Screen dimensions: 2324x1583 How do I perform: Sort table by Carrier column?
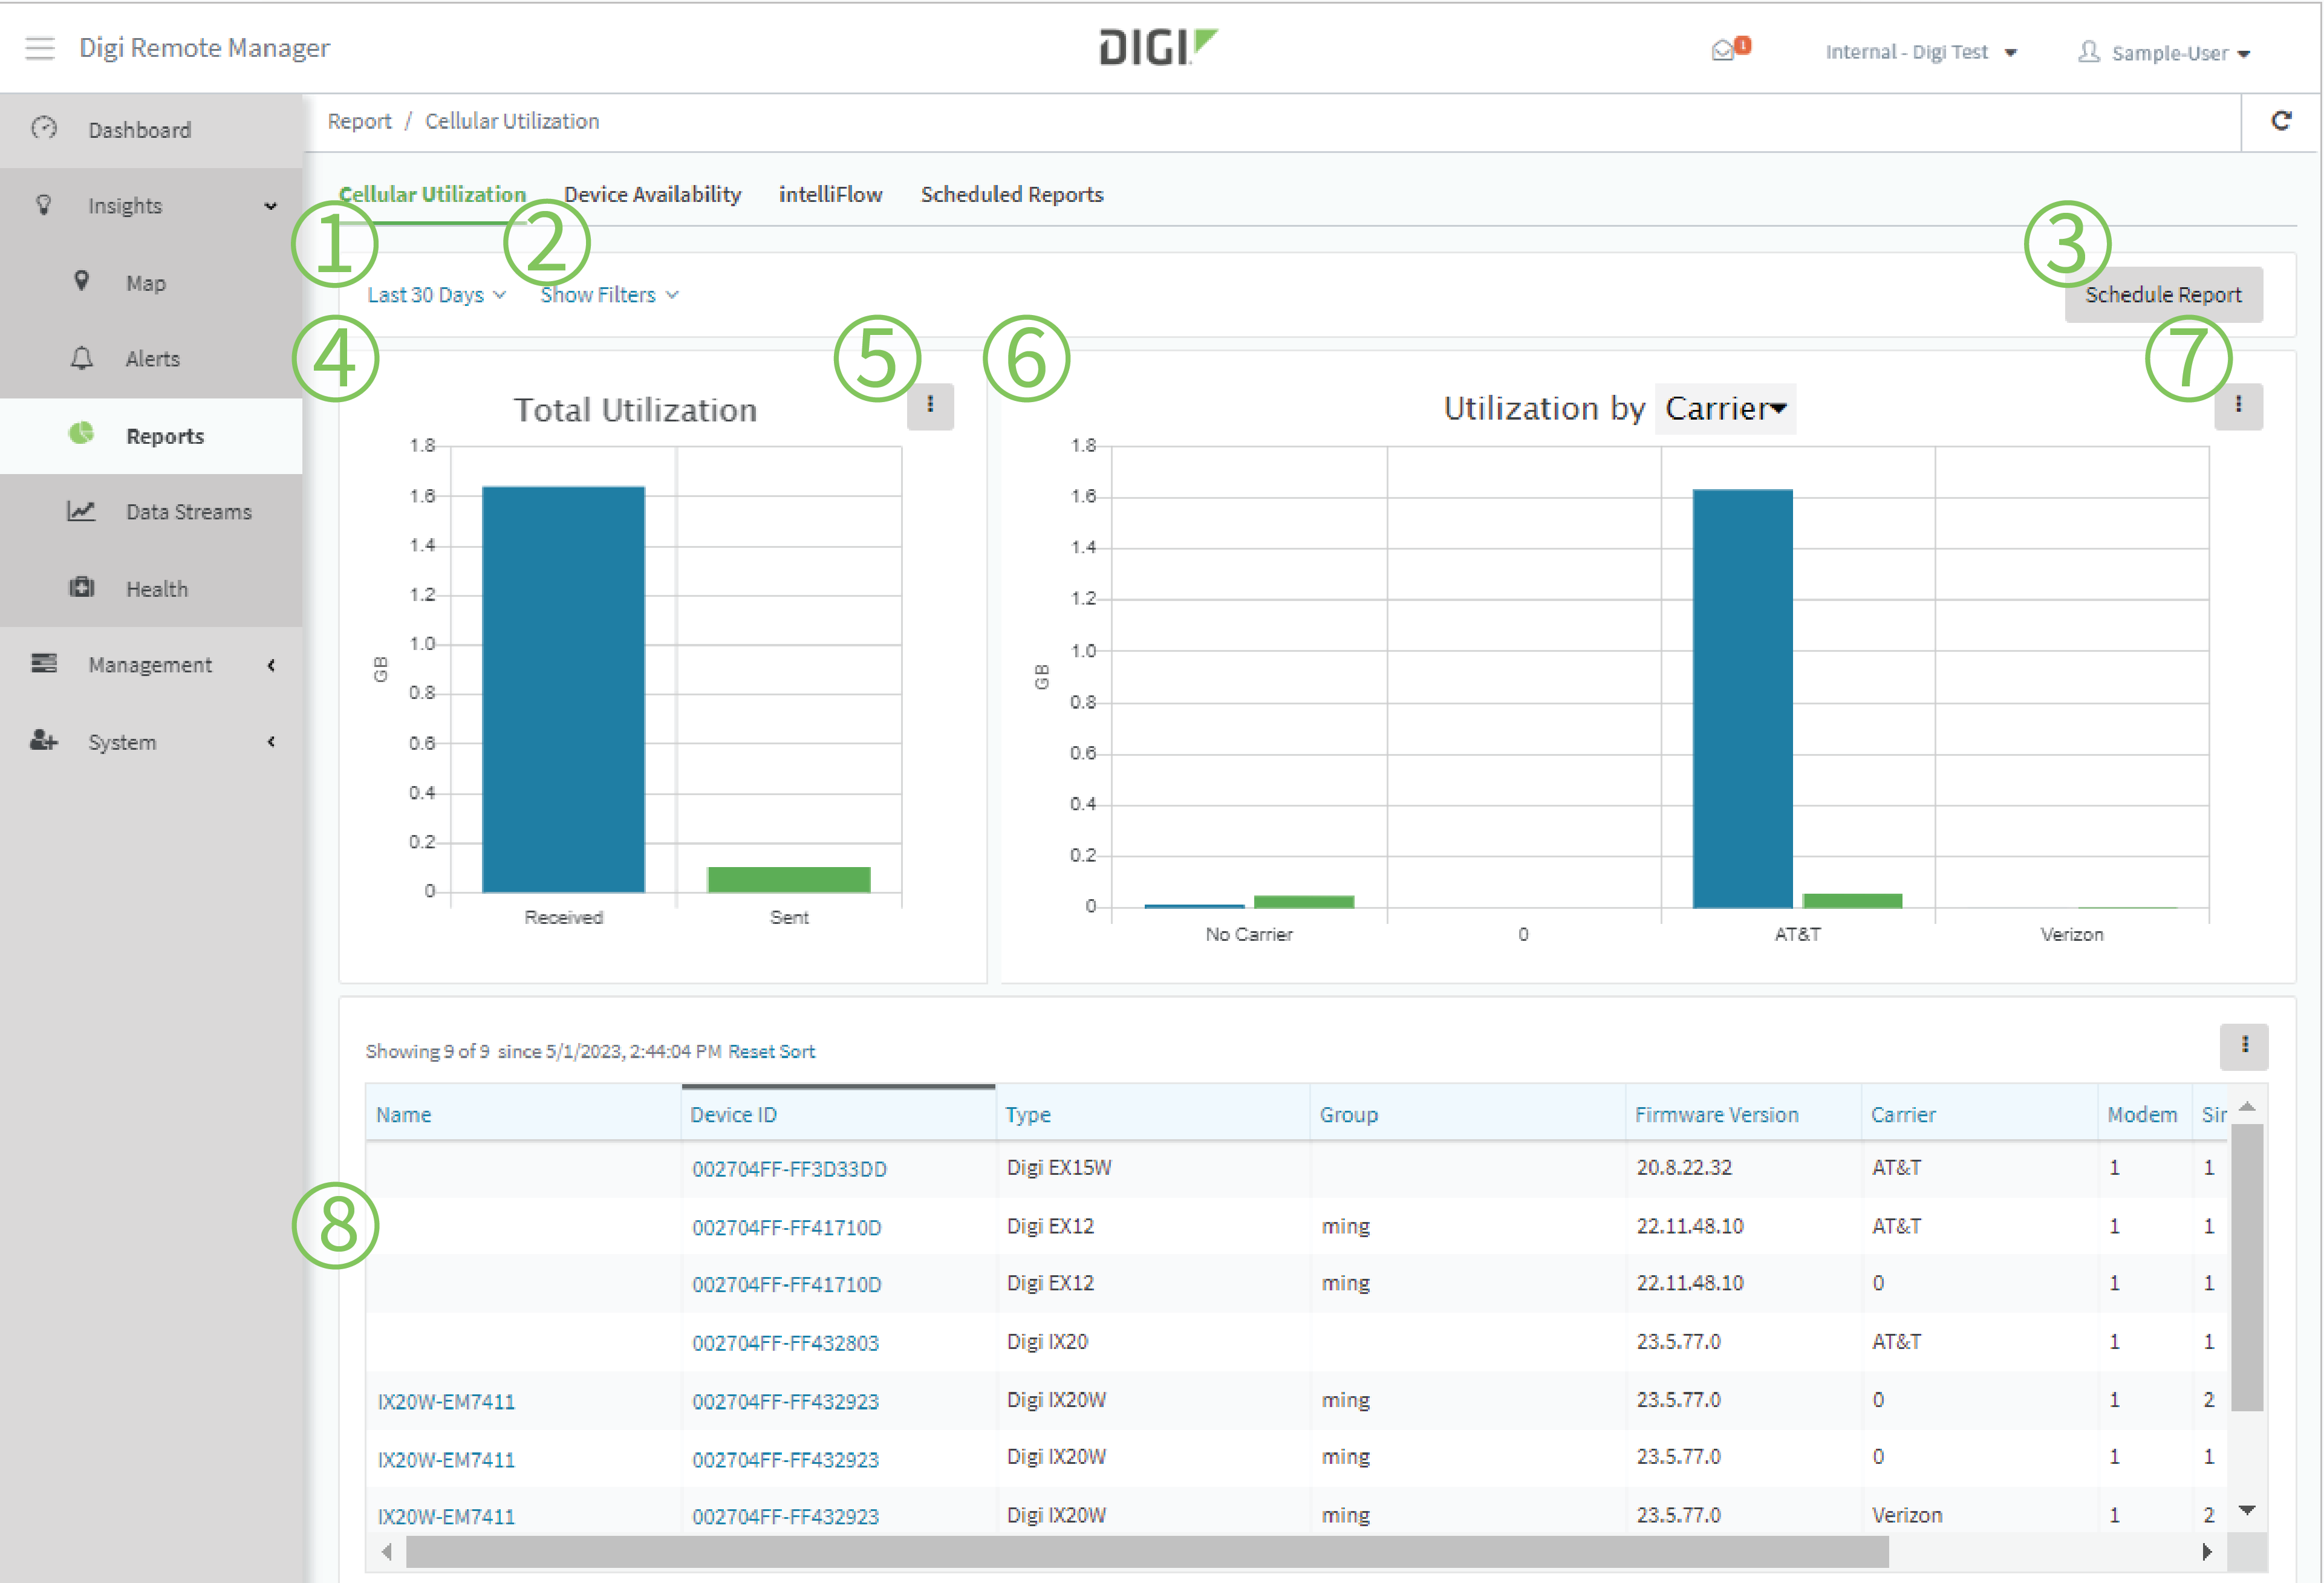(x=1903, y=1114)
